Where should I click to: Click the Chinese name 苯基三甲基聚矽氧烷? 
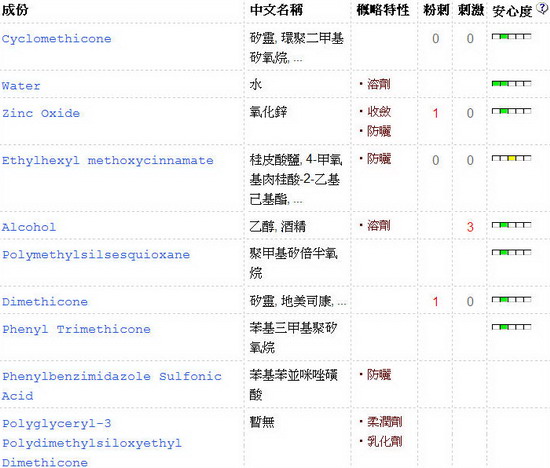[x=294, y=337]
